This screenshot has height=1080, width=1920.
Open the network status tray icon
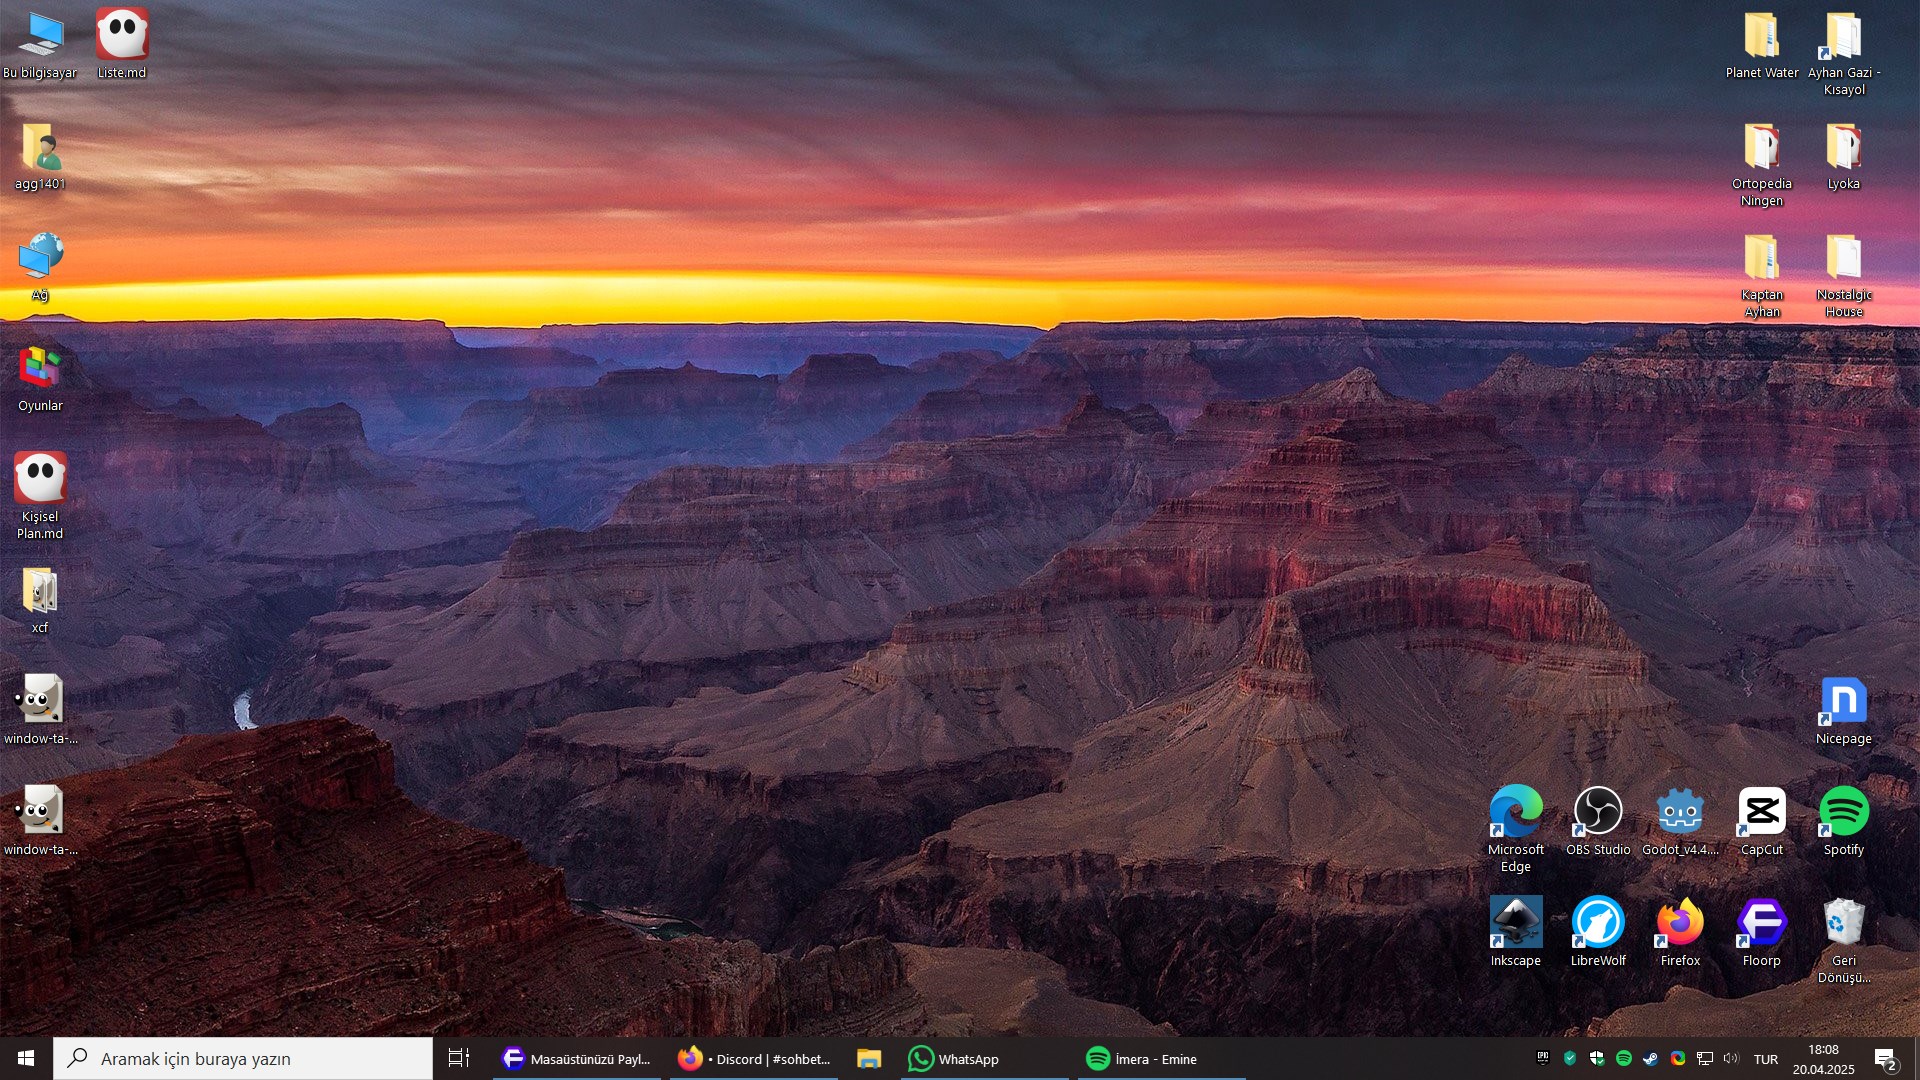(1705, 1058)
